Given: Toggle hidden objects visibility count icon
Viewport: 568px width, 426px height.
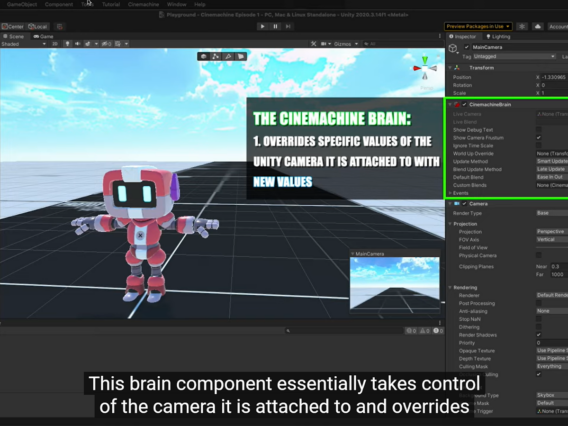Looking at the screenshot, I should coord(106,44).
